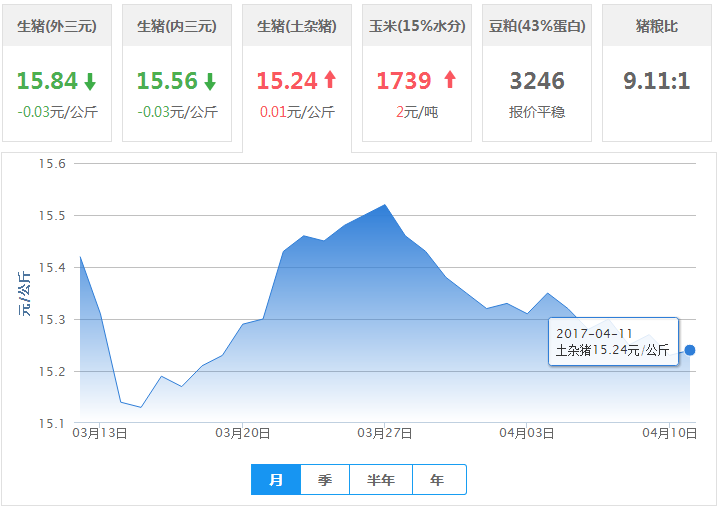The height and width of the screenshot is (510, 721).
Task: Click the blue data point marker on chart
Action: [690, 350]
